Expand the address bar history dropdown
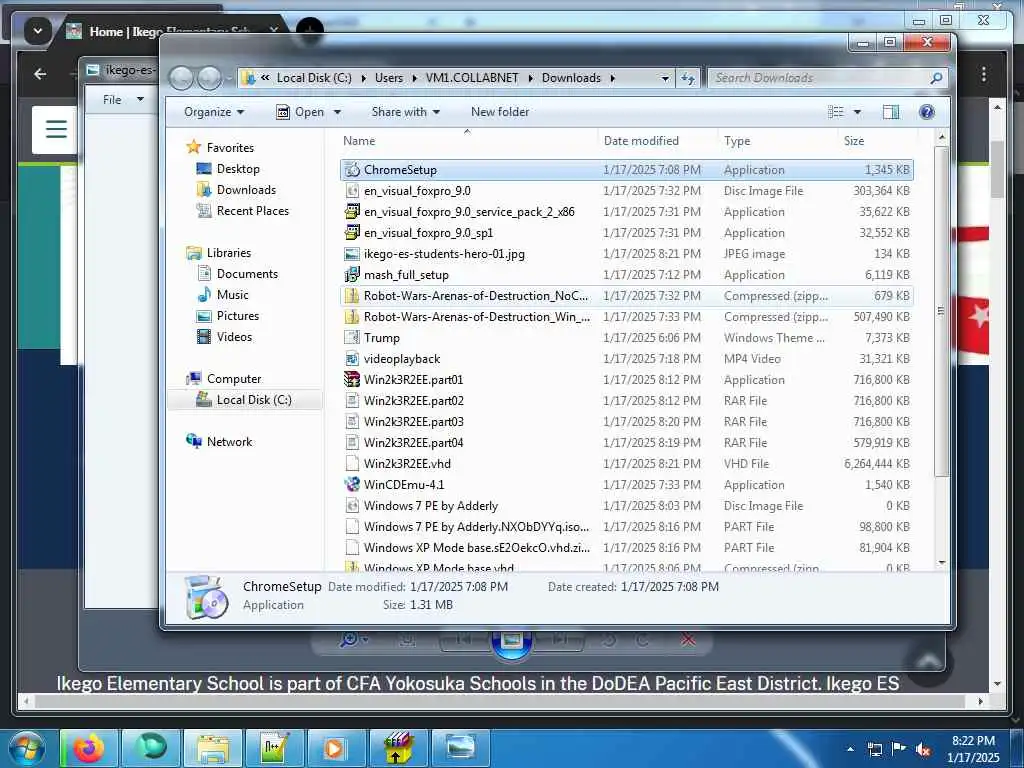1024x768 pixels. point(665,78)
